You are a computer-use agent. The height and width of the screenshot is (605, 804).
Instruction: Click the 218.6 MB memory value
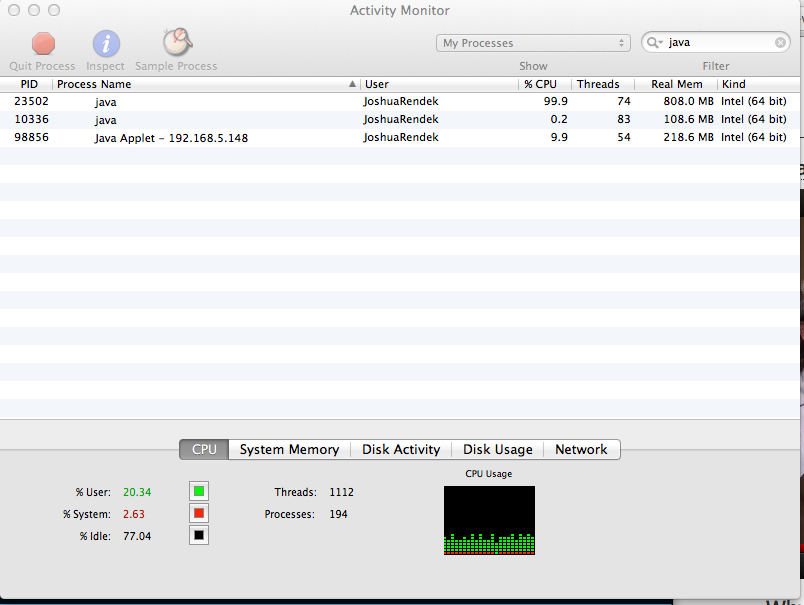point(688,137)
